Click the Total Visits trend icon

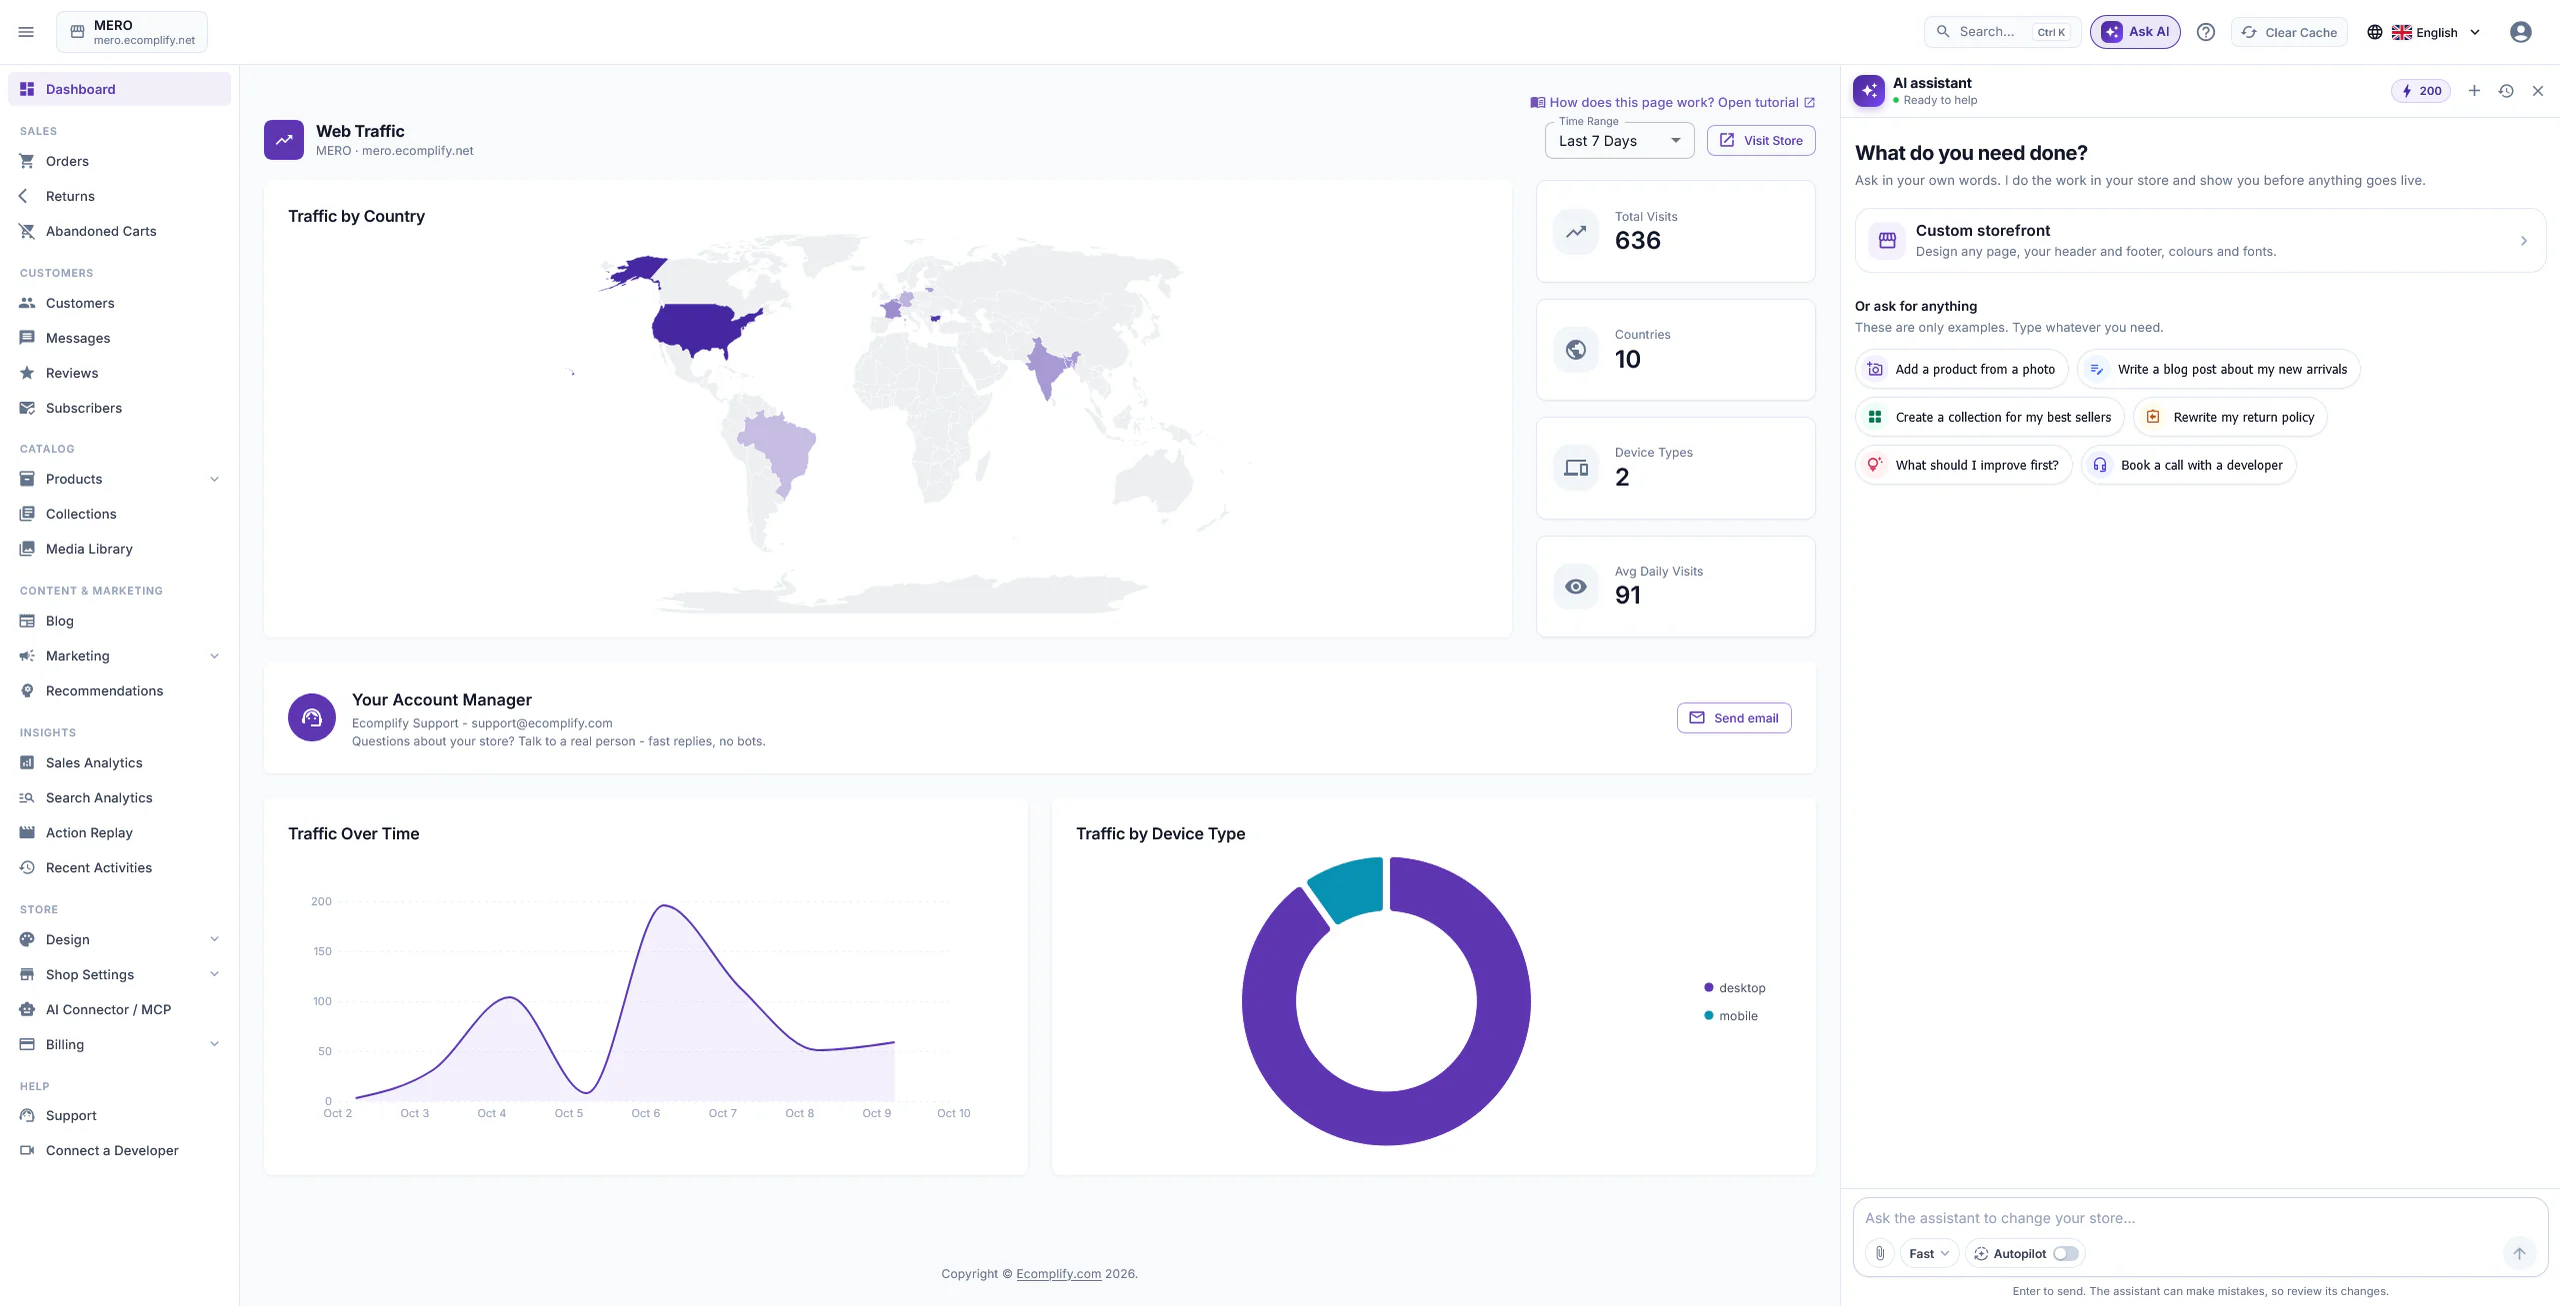1575,231
